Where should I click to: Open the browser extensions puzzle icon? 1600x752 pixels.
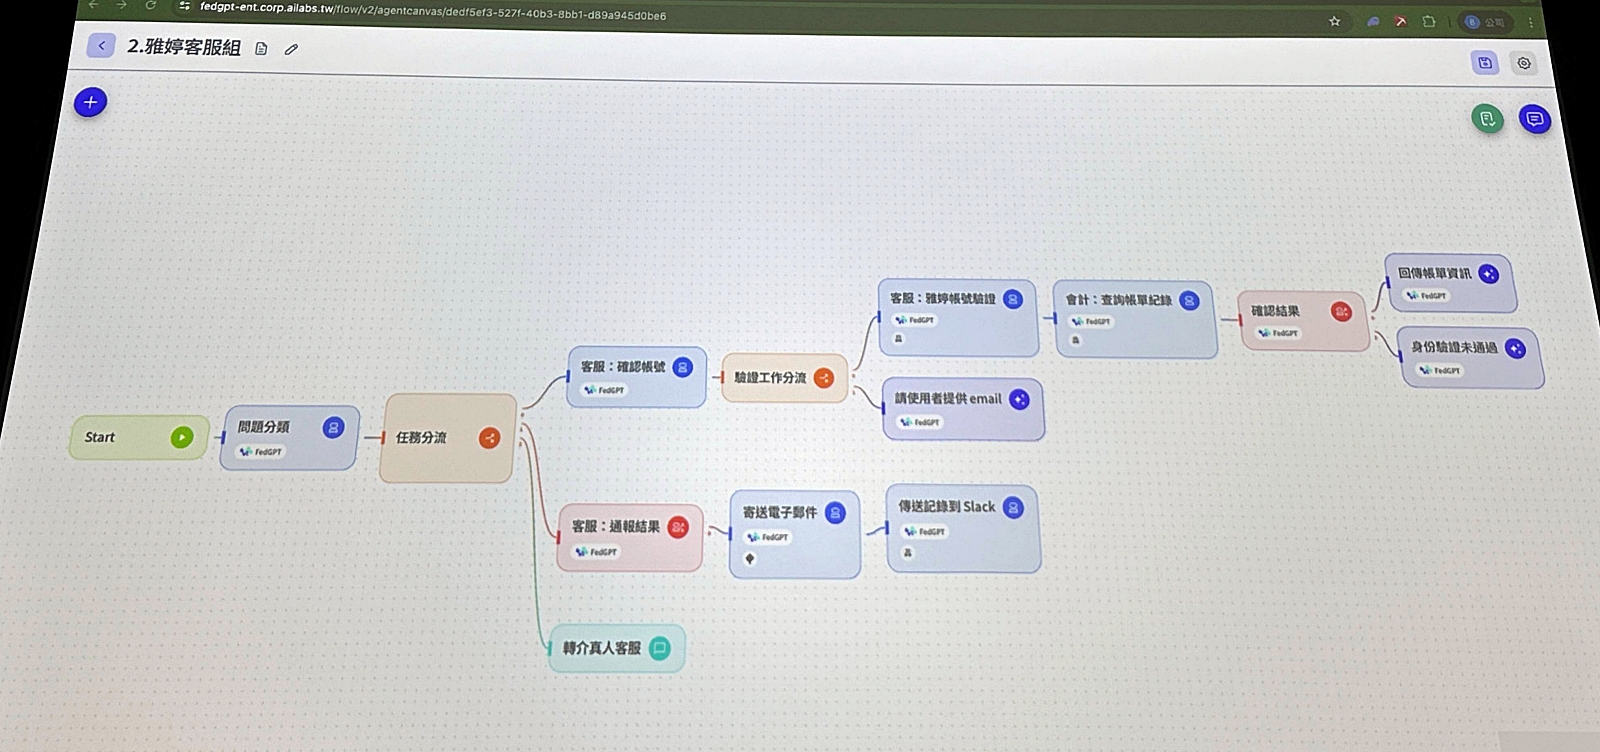point(1429,21)
